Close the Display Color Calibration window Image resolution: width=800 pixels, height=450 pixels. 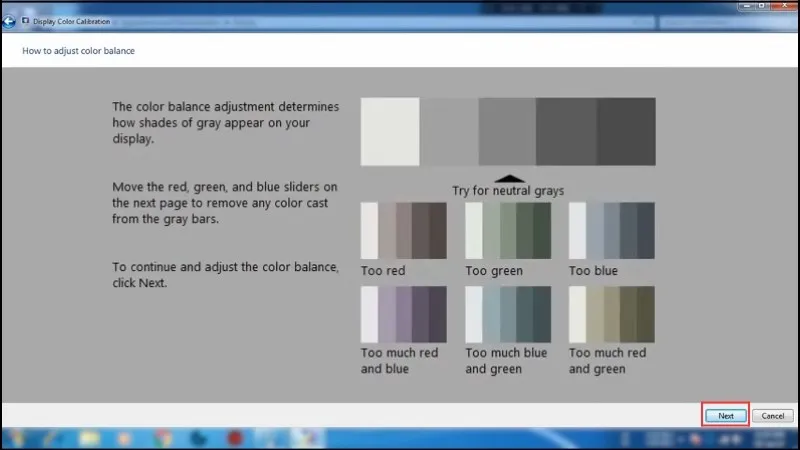point(785,5)
